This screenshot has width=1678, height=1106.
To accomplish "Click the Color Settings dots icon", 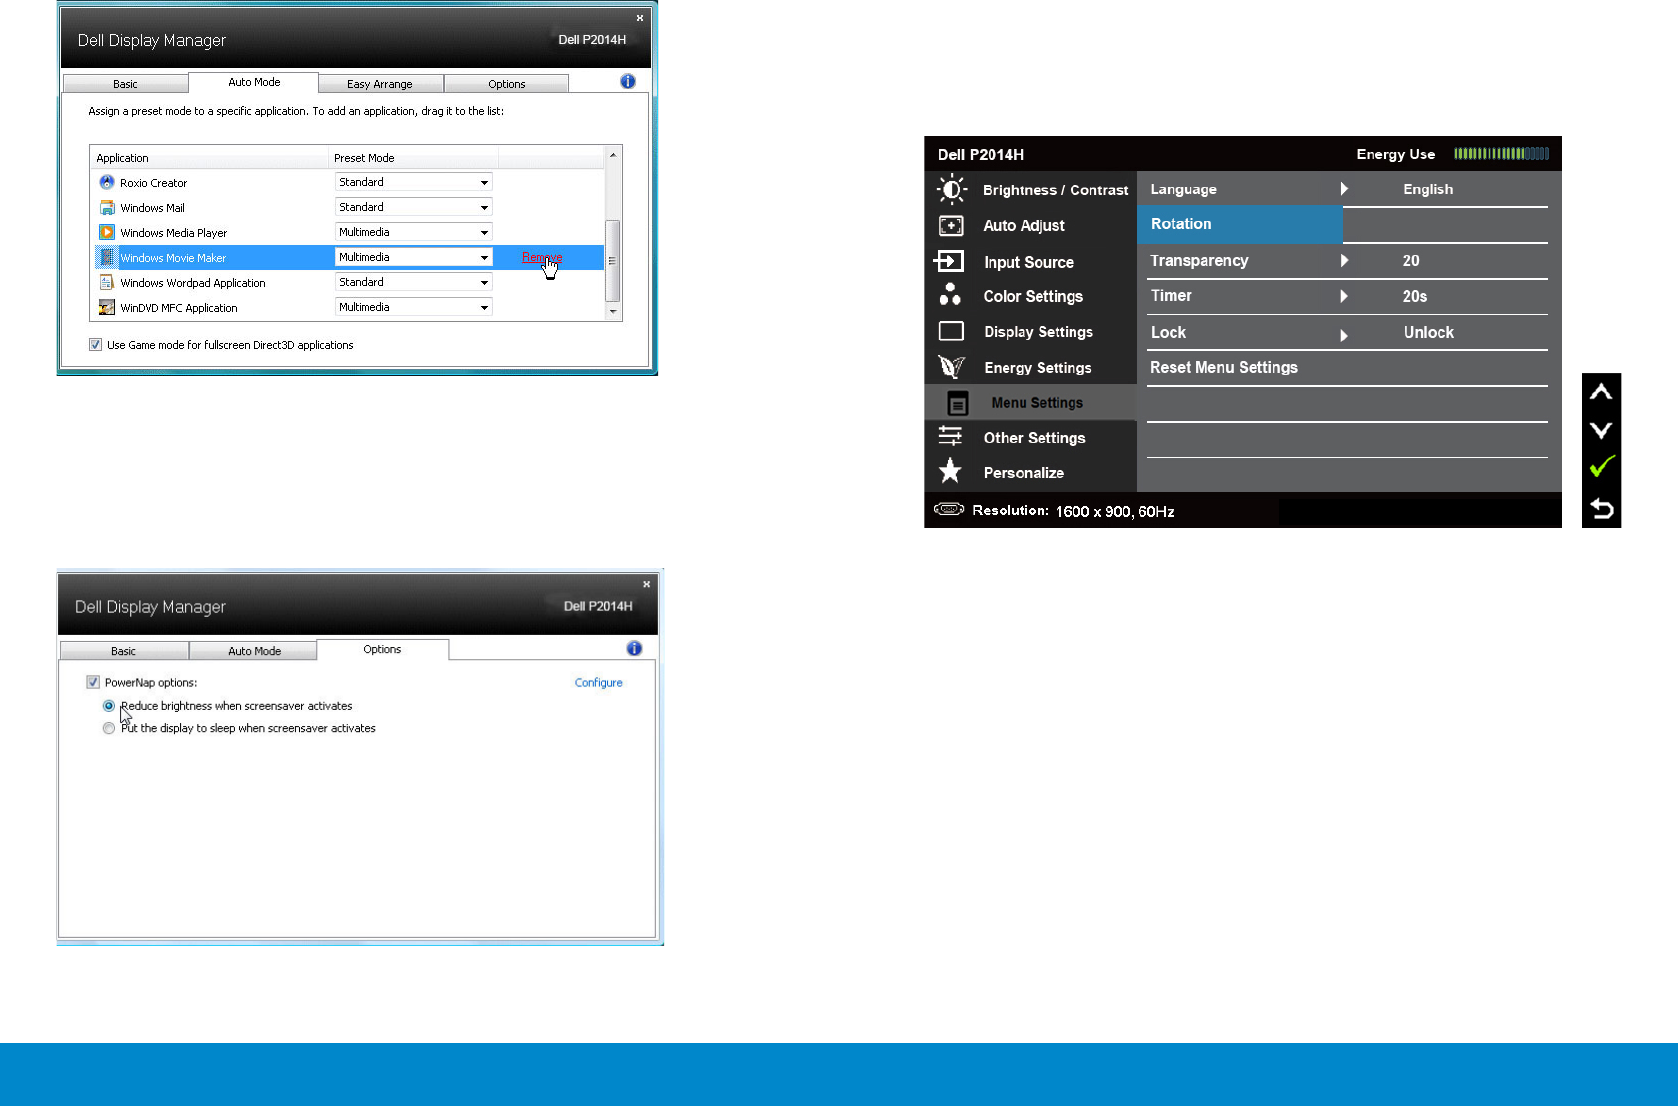I will (x=950, y=295).
